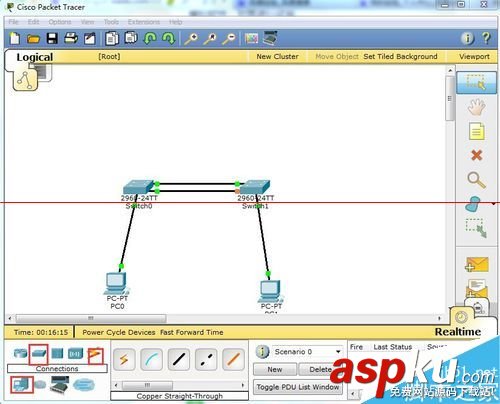The width and height of the screenshot is (500, 404).
Task: Open the Extensions menu
Action: pos(144,22)
